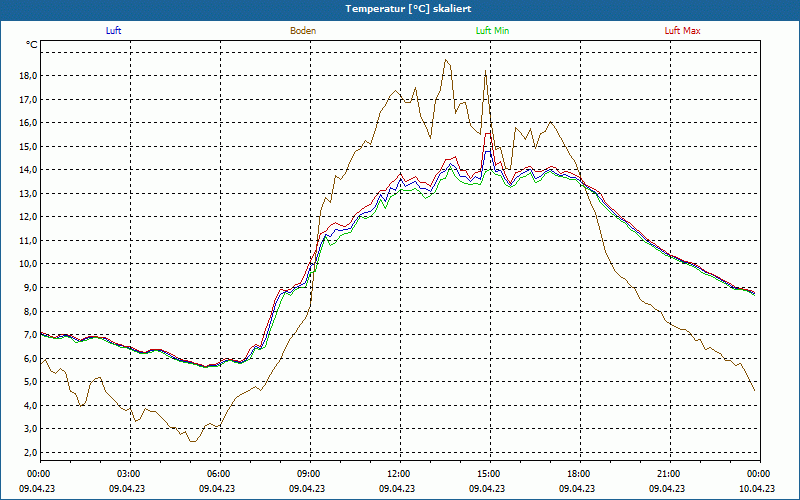
Task: Click the Boden legend label
Action: pos(303,31)
